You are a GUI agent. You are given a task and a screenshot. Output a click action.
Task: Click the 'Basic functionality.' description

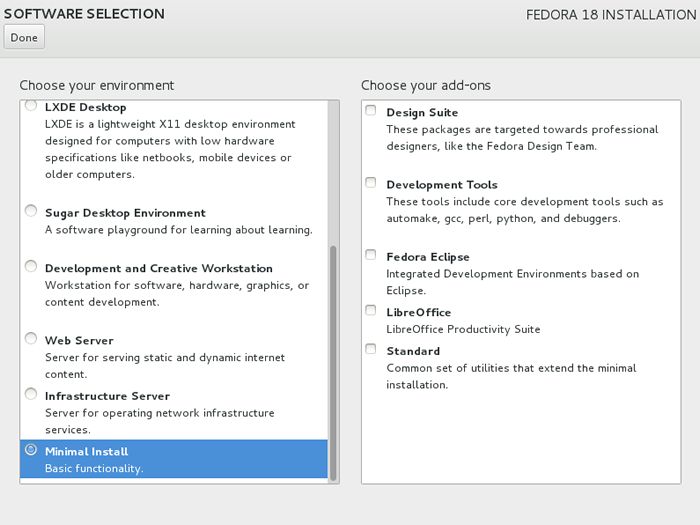94,469
